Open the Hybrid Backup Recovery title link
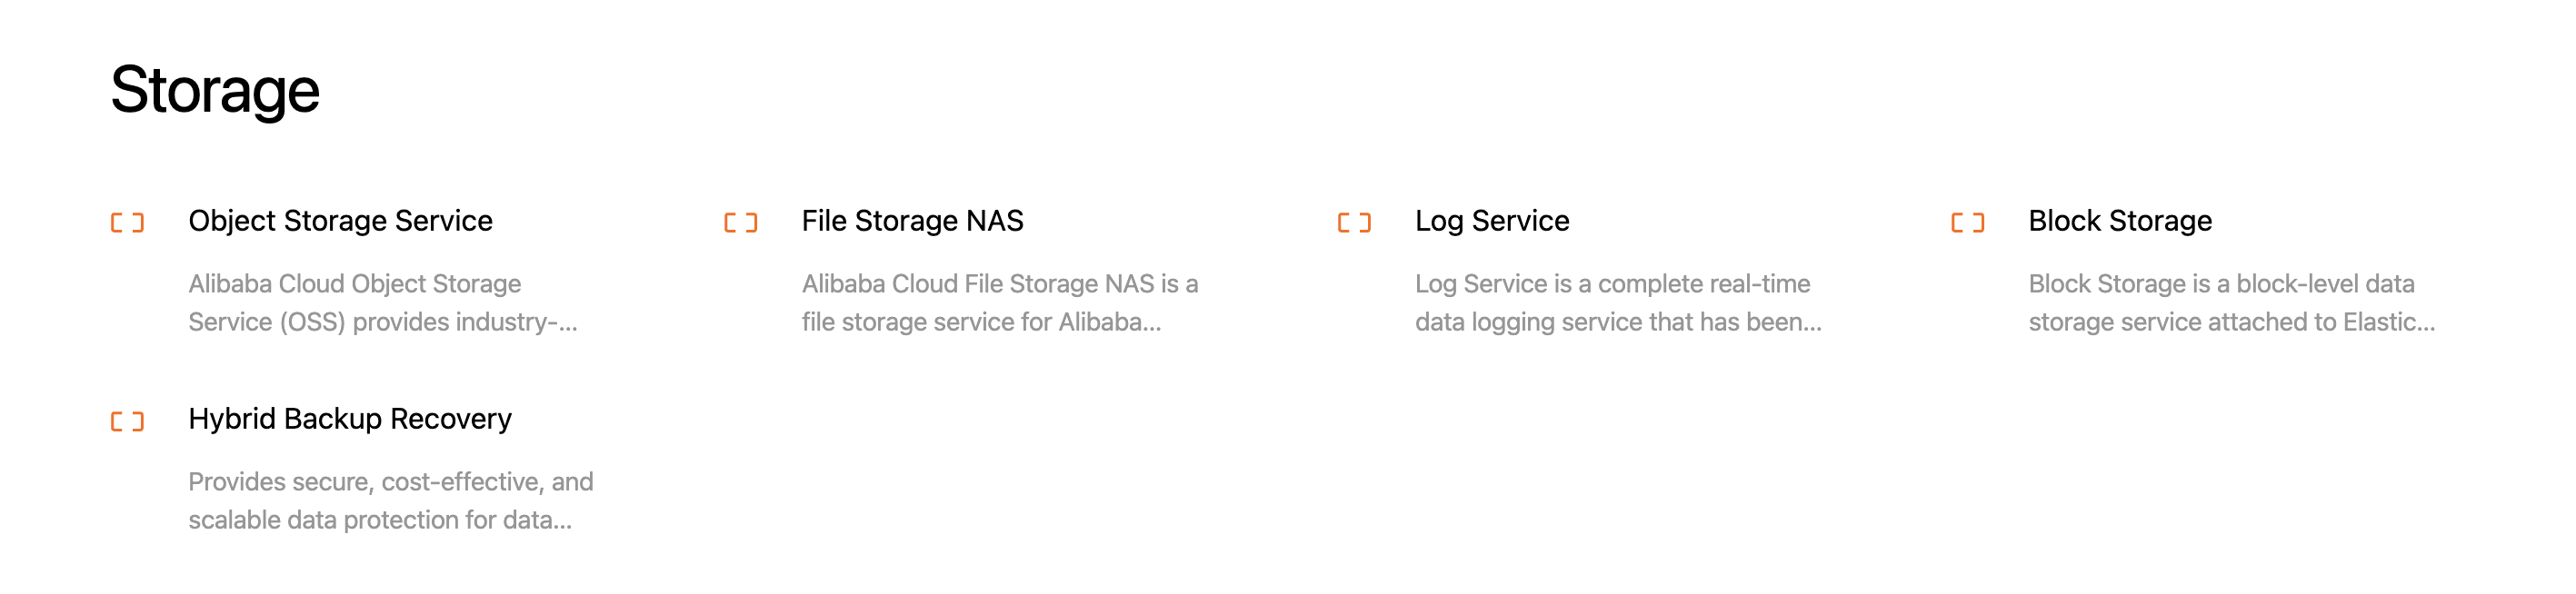Image resolution: width=2576 pixels, height=594 pixels. click(349, 419)
